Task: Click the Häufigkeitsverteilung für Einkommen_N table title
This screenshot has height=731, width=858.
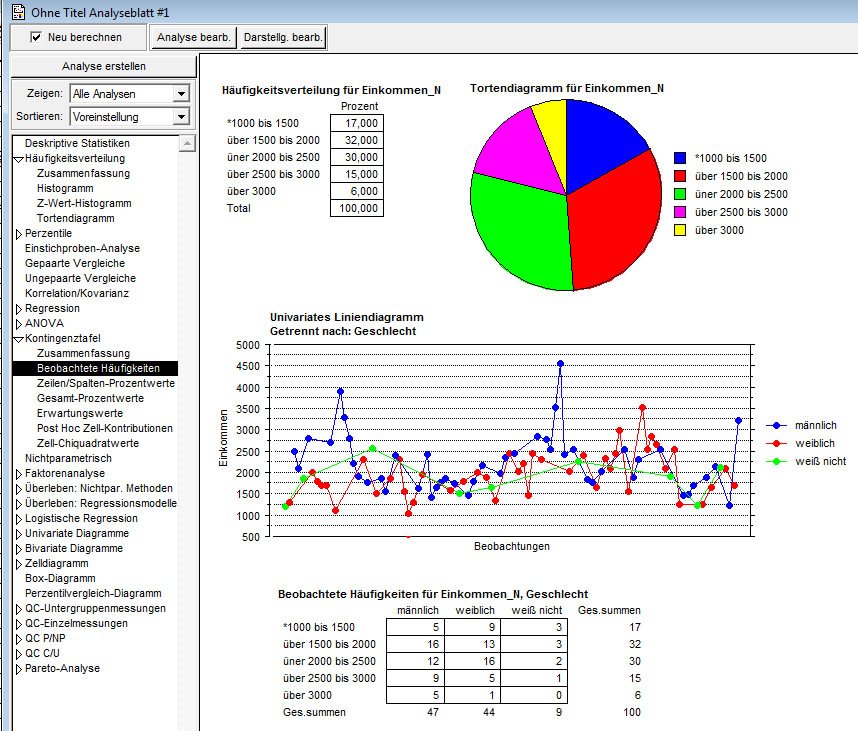Action: tap(331, 90)
